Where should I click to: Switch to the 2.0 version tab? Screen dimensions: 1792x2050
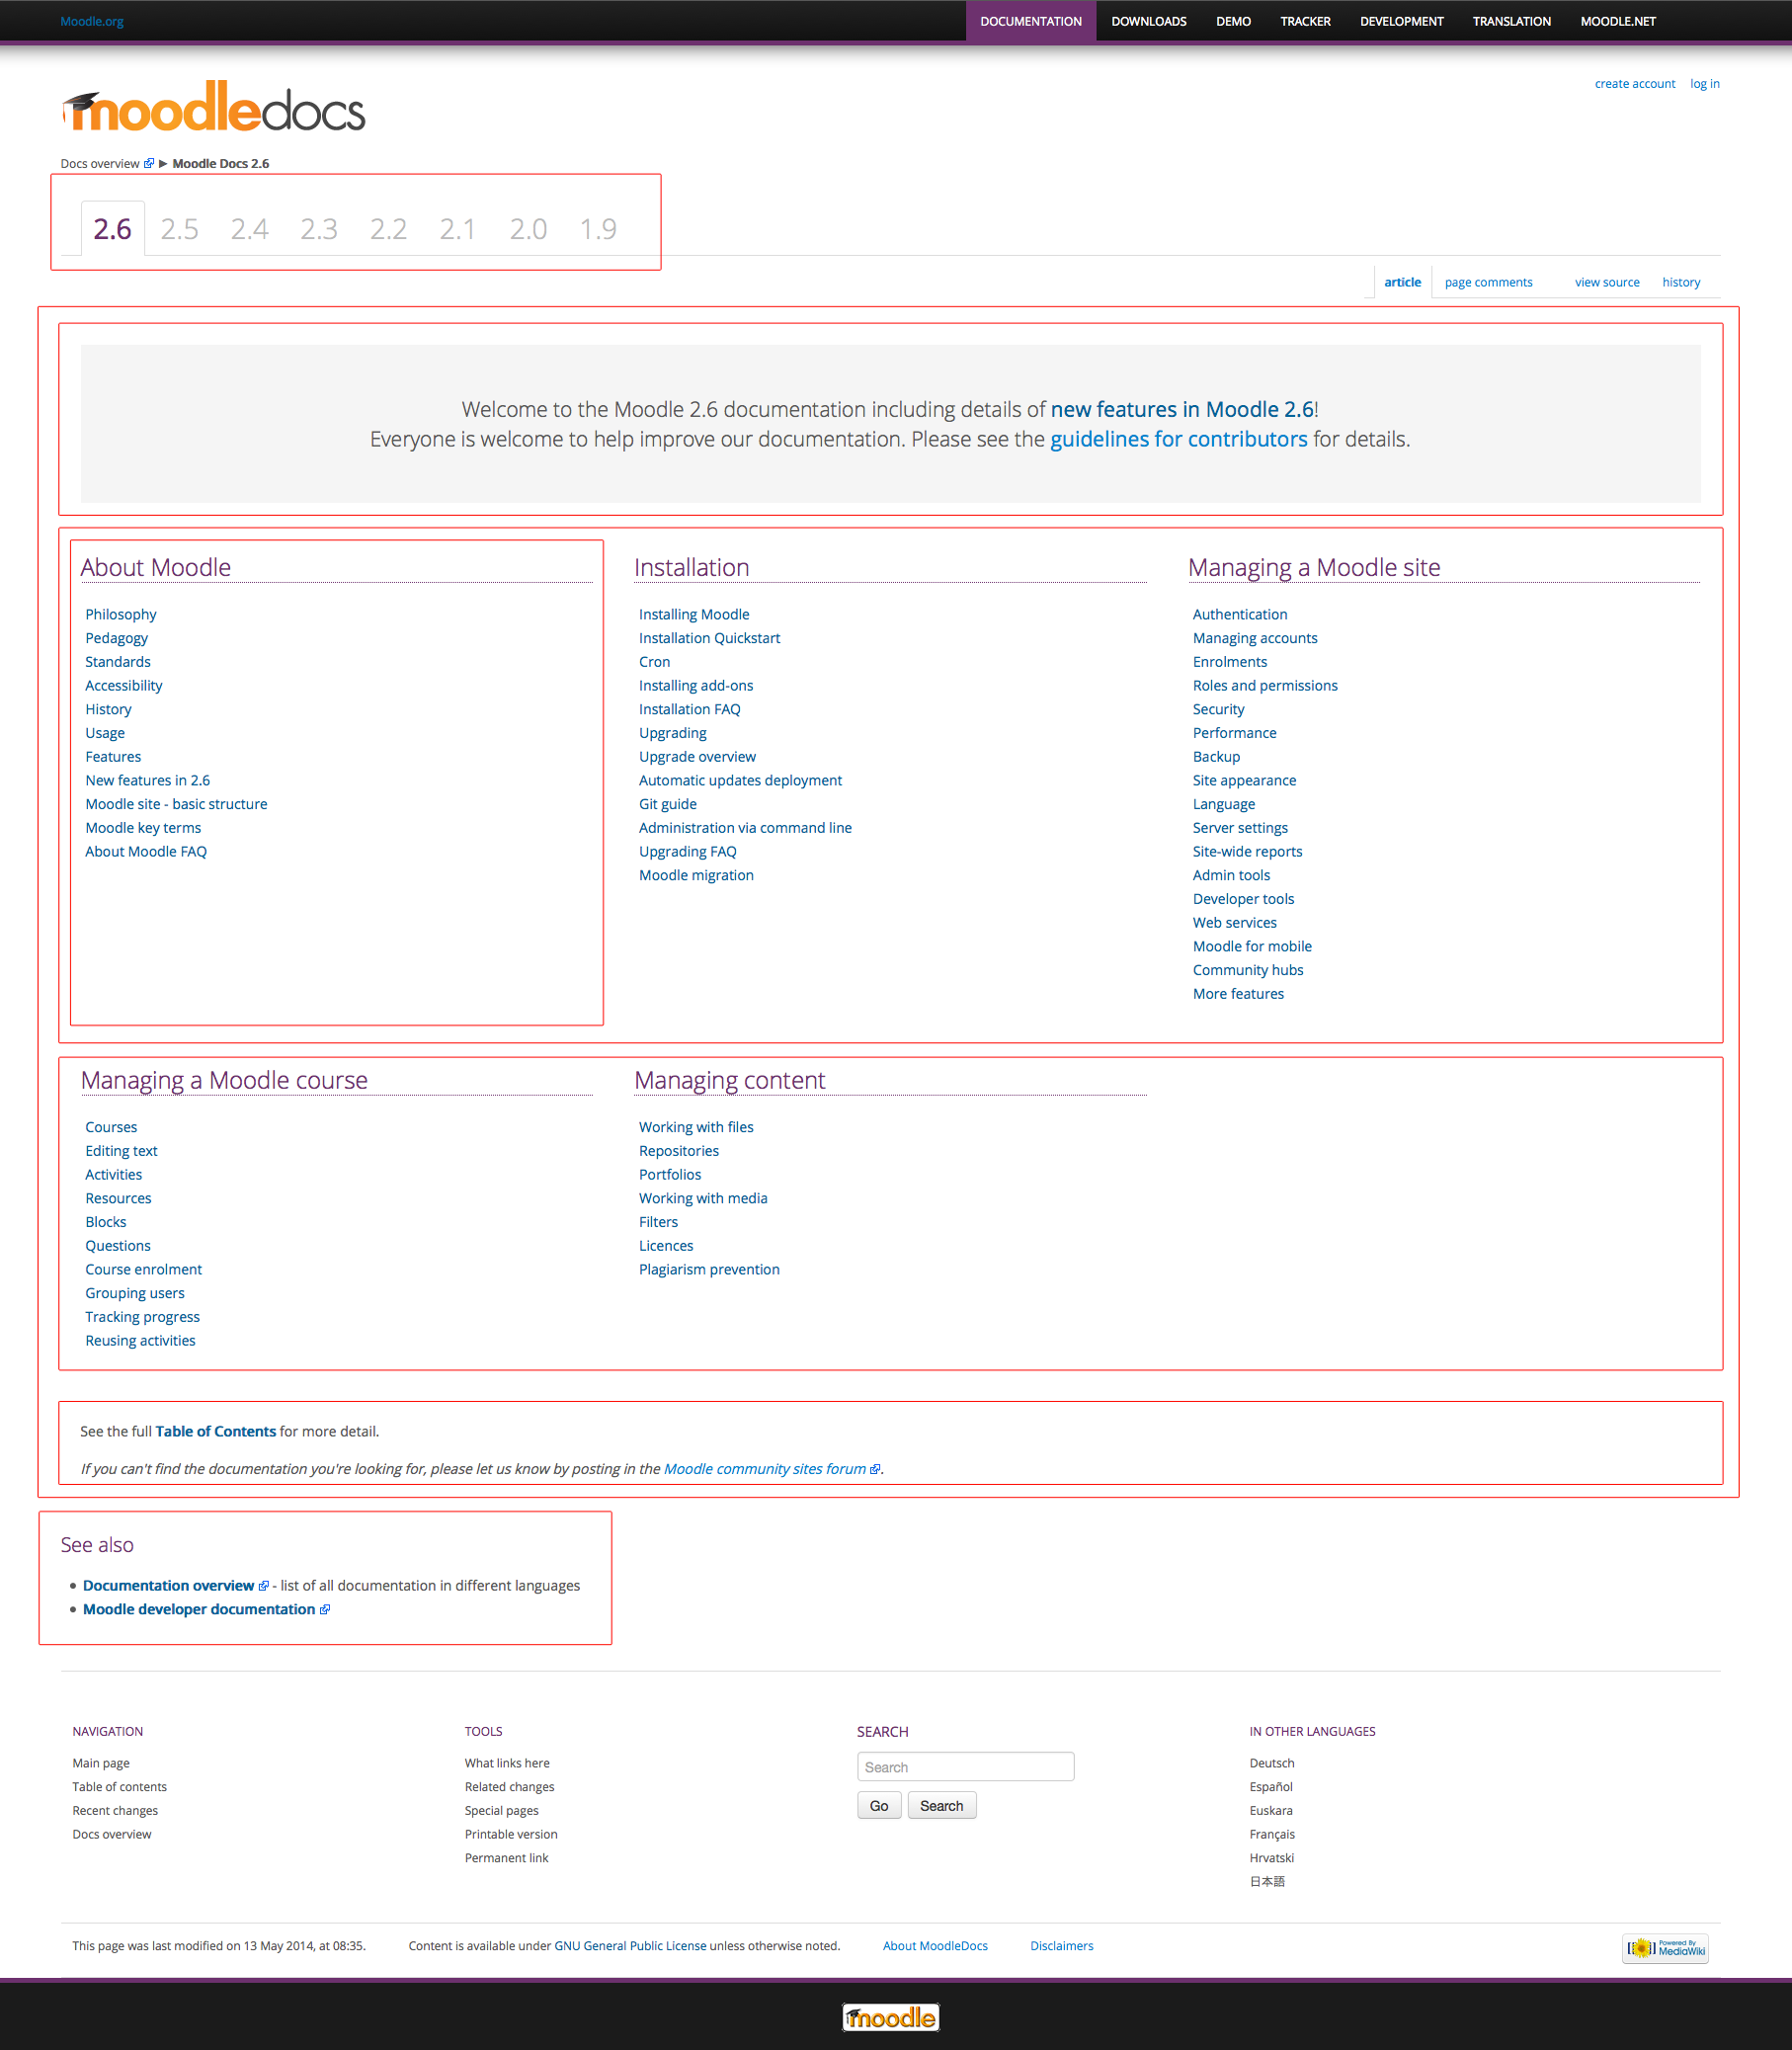[528, 229]
